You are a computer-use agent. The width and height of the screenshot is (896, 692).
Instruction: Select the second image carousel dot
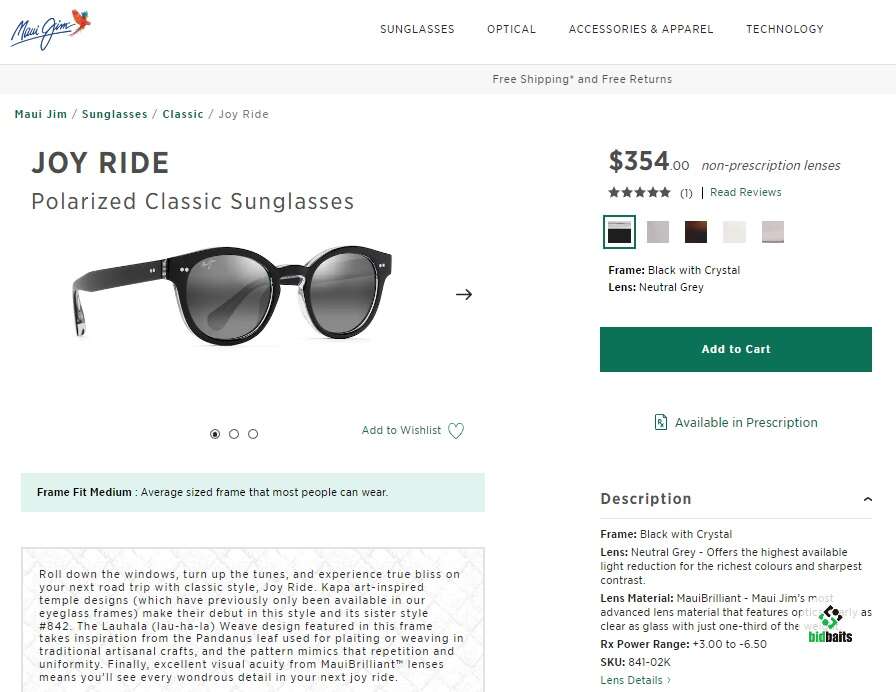point(234,434)
